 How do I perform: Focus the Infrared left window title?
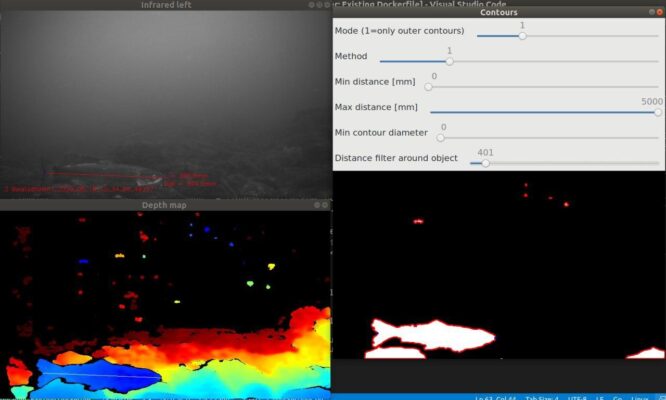click(x=166, y=5)
